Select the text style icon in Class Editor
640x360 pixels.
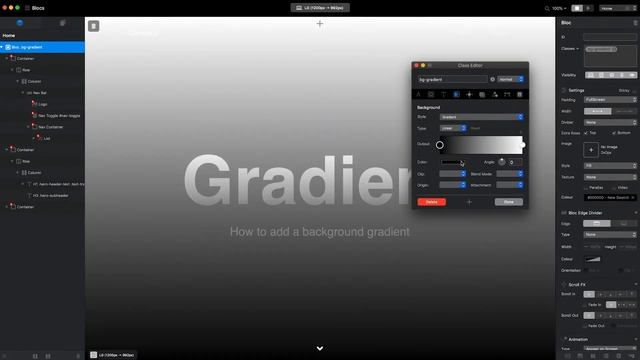[418, 95]
